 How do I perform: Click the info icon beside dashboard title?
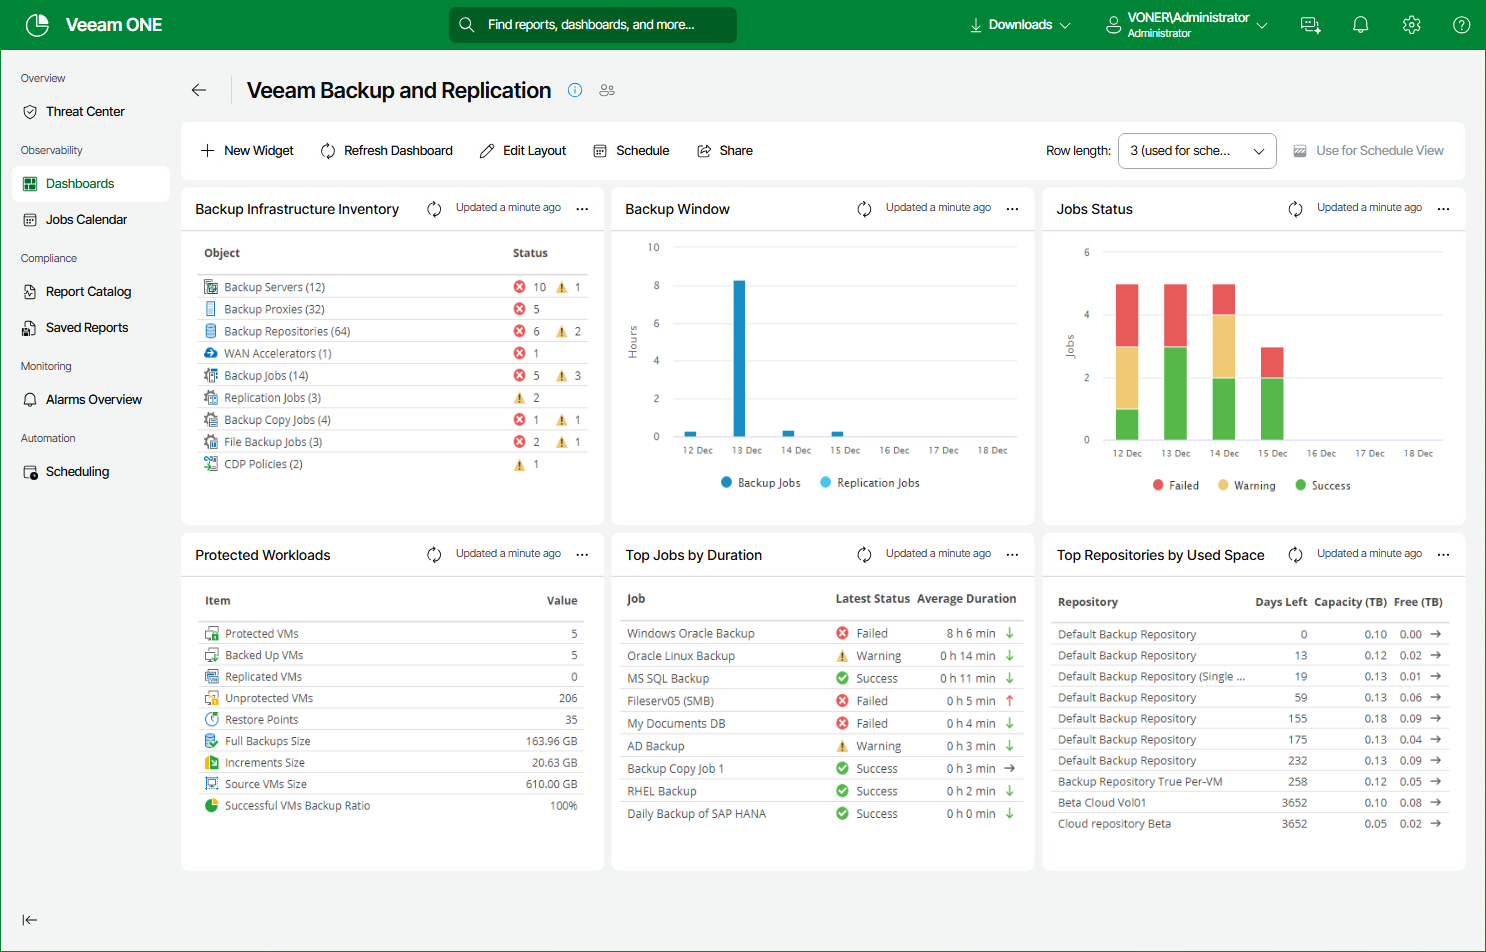[x=575, y=90]
